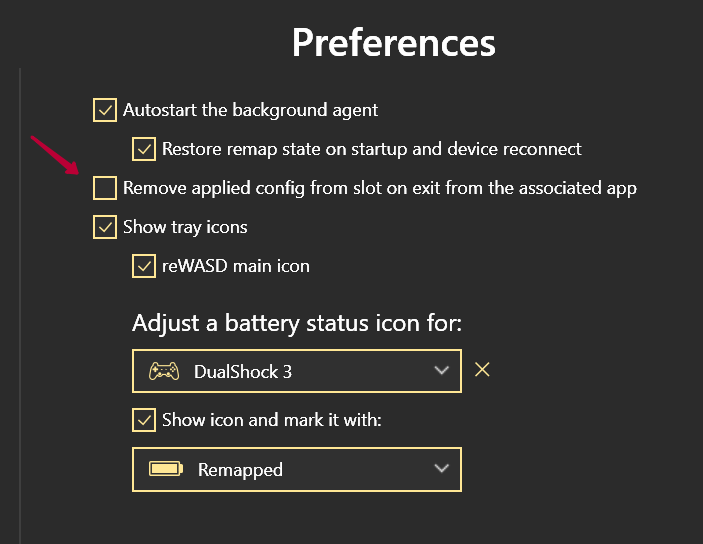This screenshot has width=703, height=544.
Task: Open the Remapped status combo box
Action: point(297,470)
